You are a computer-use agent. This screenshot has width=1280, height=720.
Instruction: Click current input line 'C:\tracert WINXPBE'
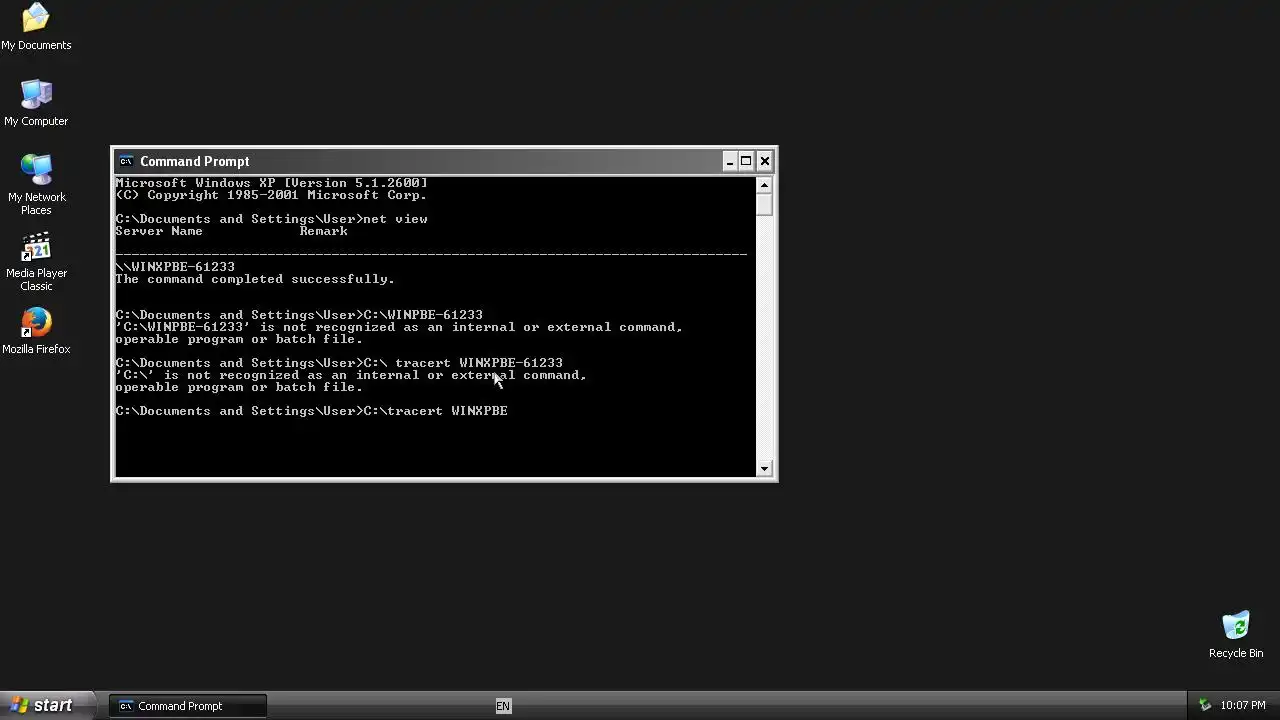click(x=311, y=411)
